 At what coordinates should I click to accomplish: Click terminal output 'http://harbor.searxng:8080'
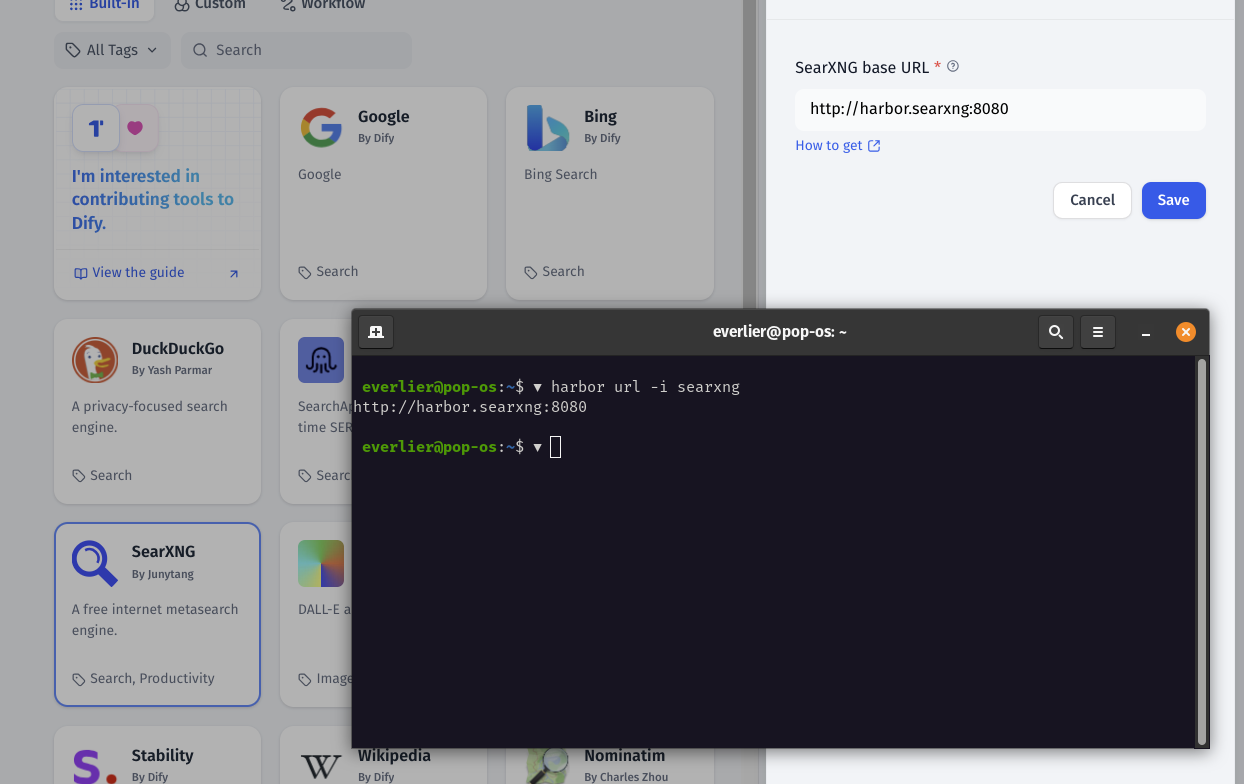470,408
